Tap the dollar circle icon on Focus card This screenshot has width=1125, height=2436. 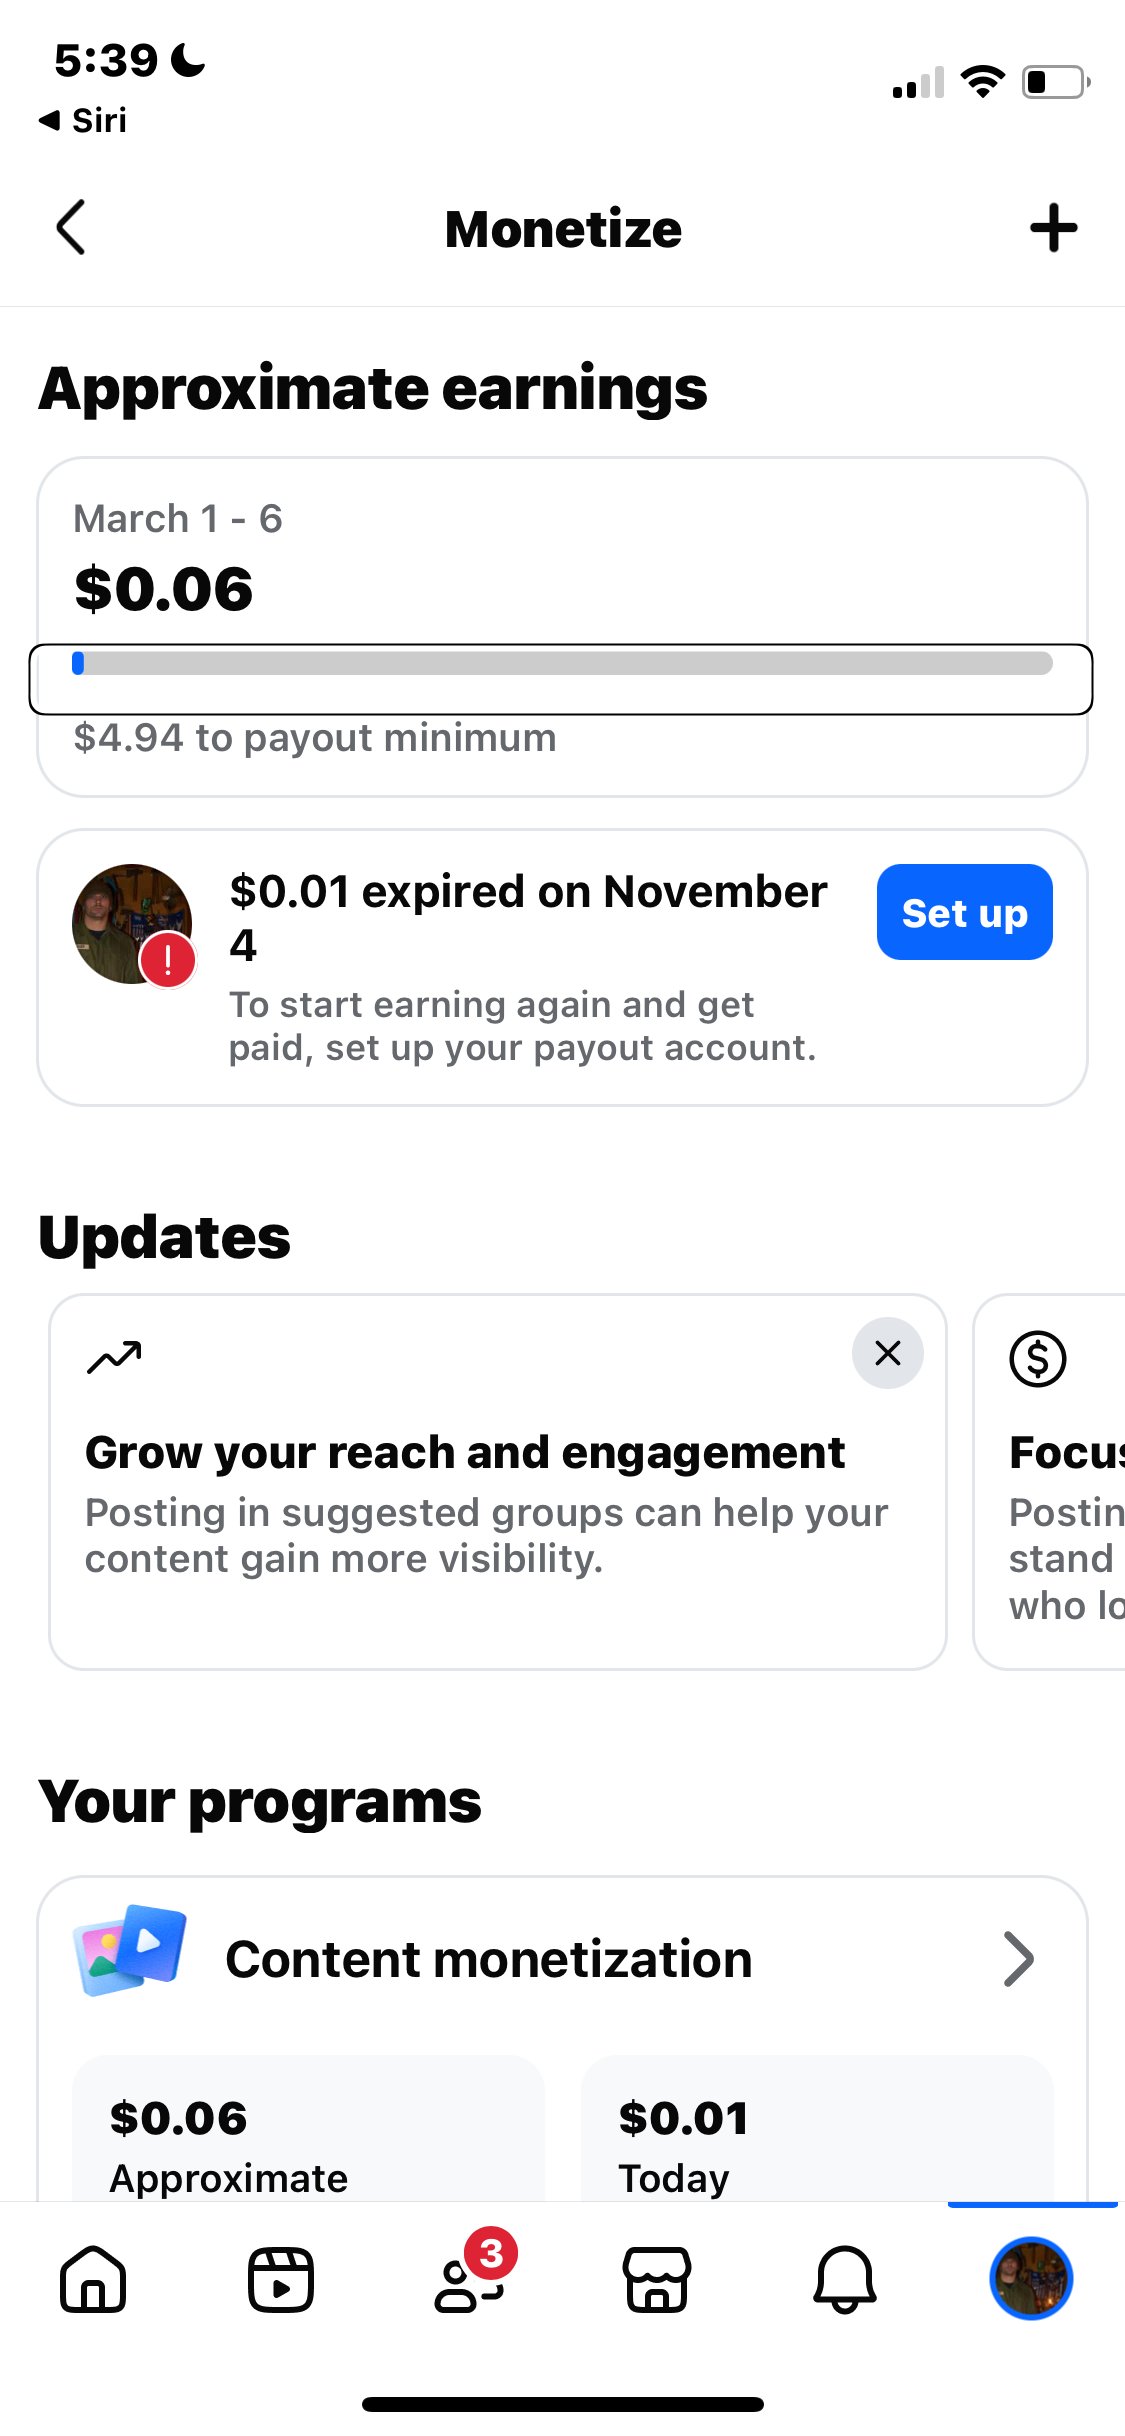[x=1037, y=1357]
